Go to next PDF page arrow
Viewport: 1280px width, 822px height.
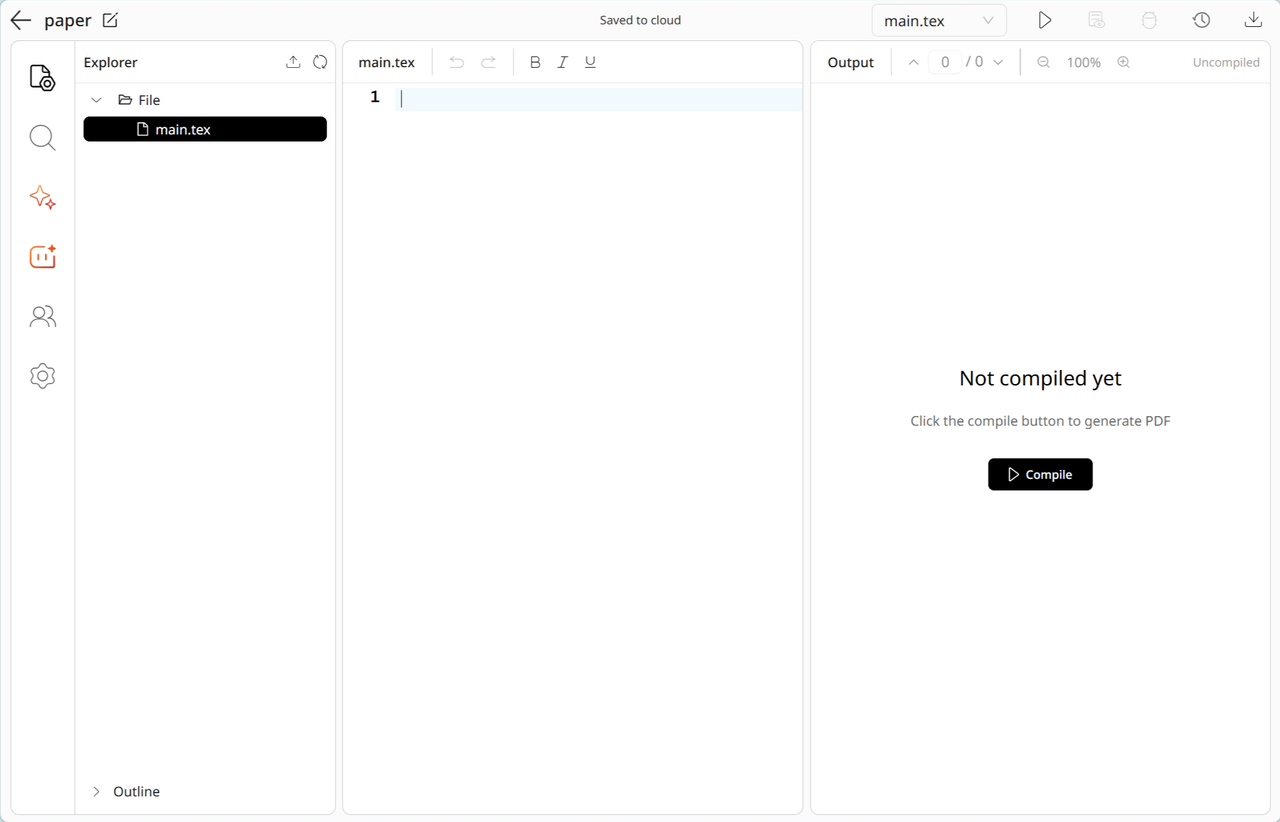click(x=998, y=62)
